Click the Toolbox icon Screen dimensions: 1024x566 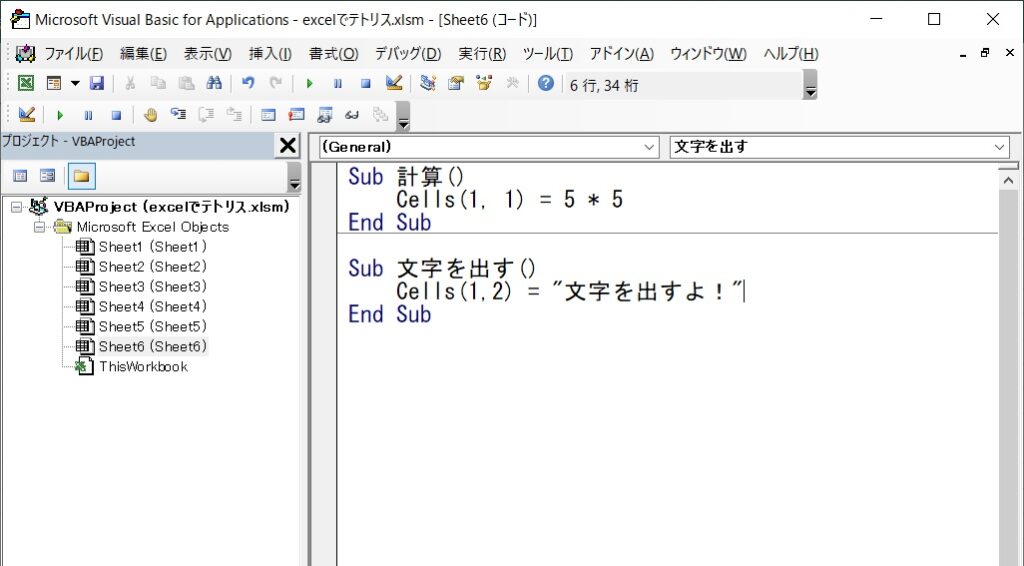pos(512,83)
